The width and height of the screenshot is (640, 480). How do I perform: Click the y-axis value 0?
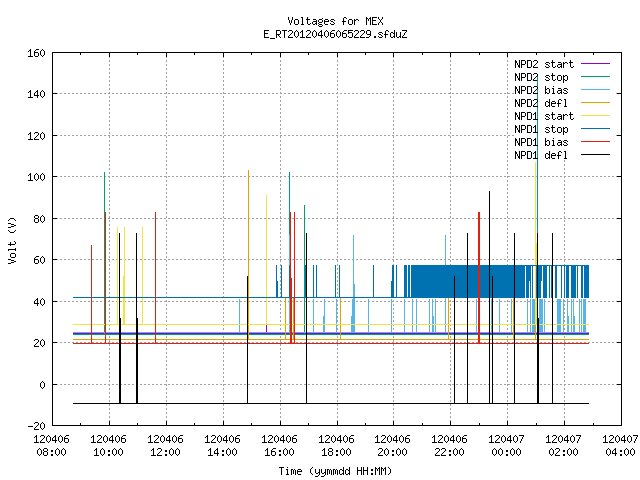coord(42,385)
